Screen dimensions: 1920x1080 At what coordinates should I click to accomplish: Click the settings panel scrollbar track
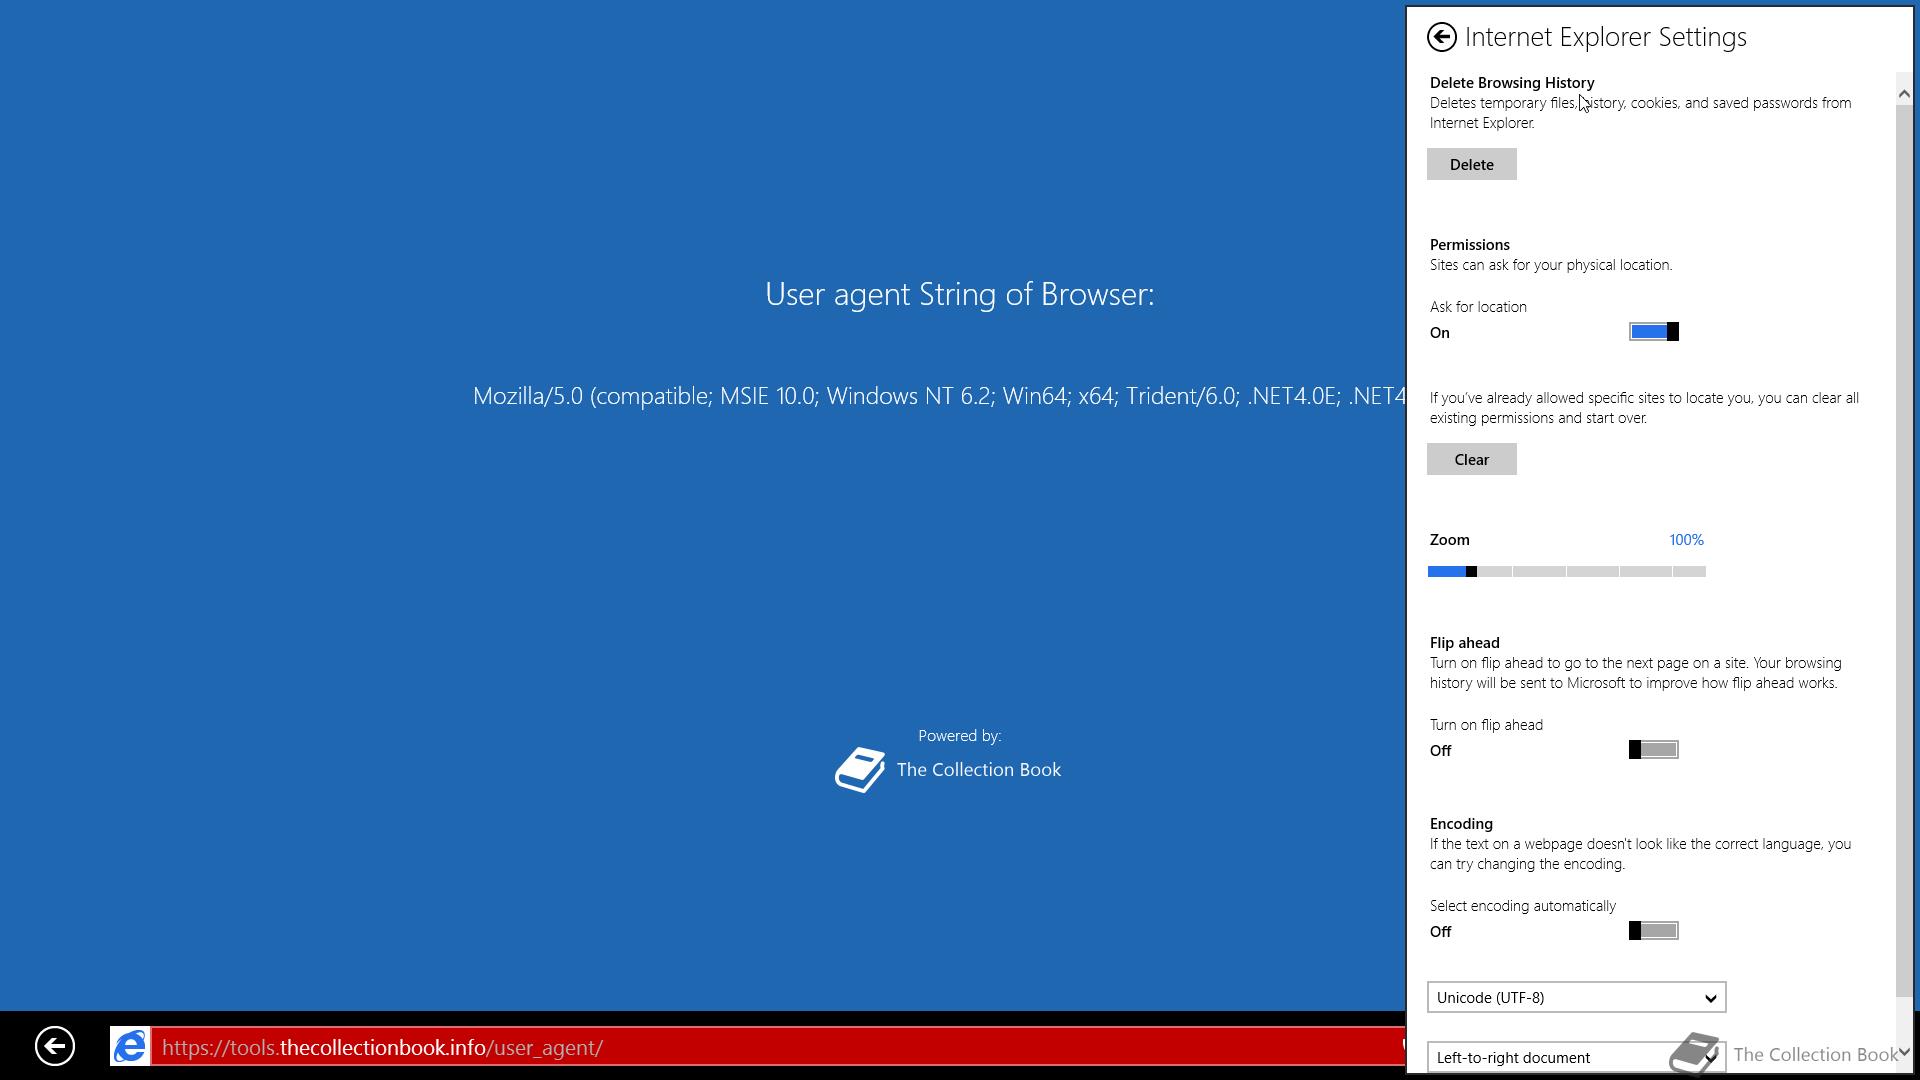click(1904, 550)
